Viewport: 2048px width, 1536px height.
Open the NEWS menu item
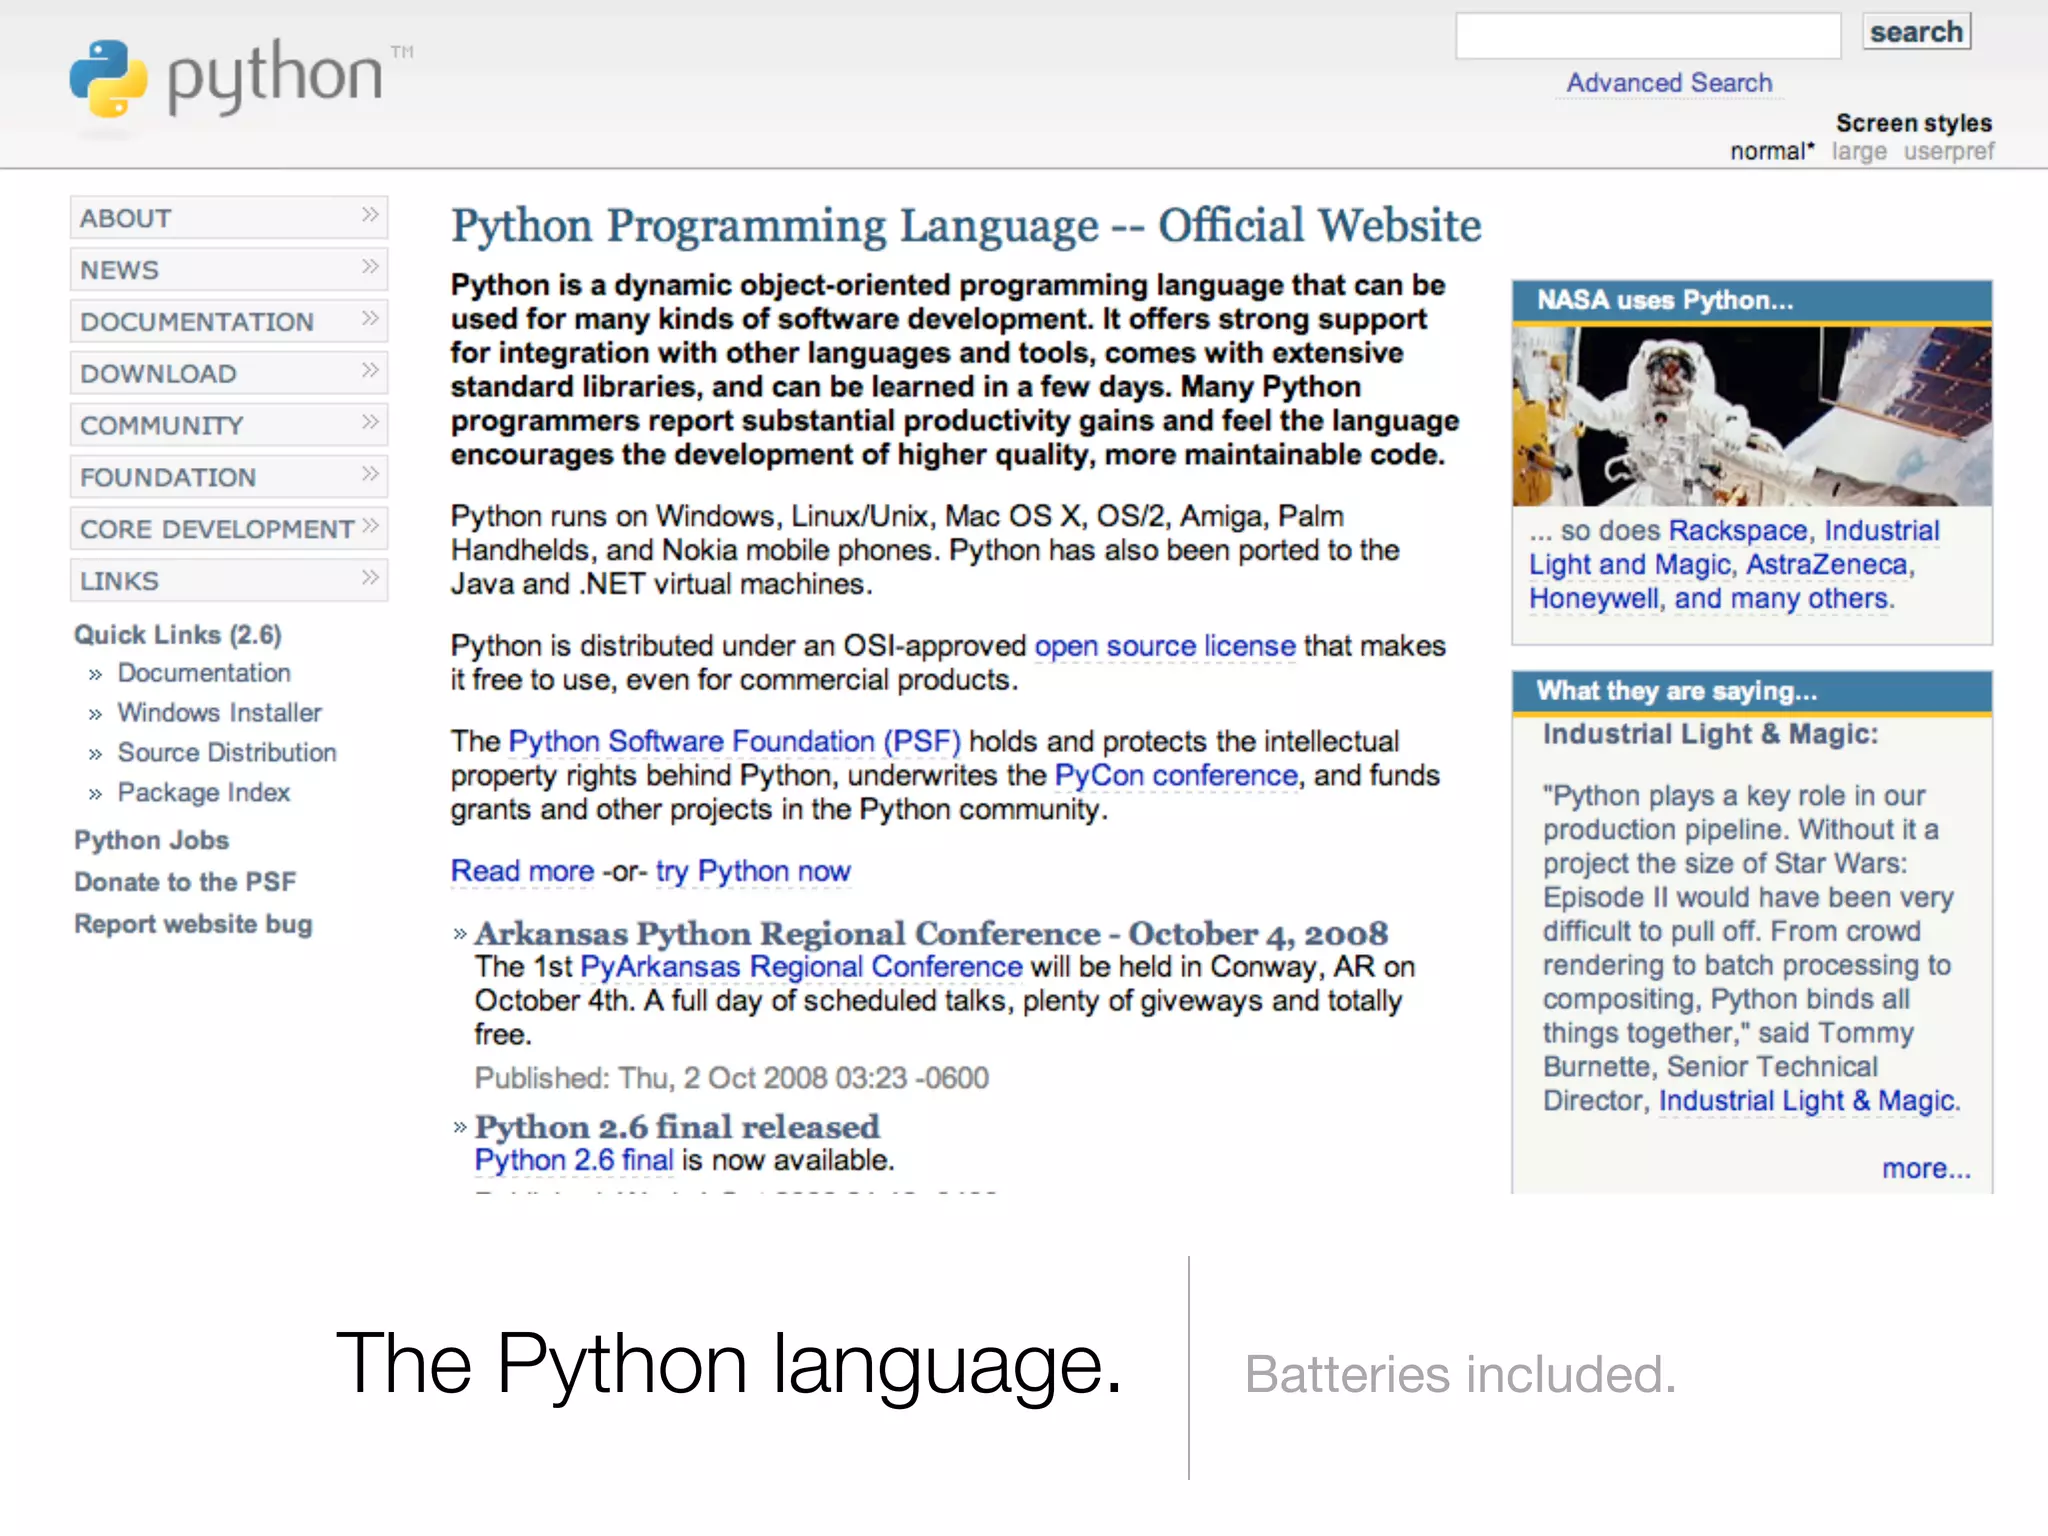click(x=120, y=270)
